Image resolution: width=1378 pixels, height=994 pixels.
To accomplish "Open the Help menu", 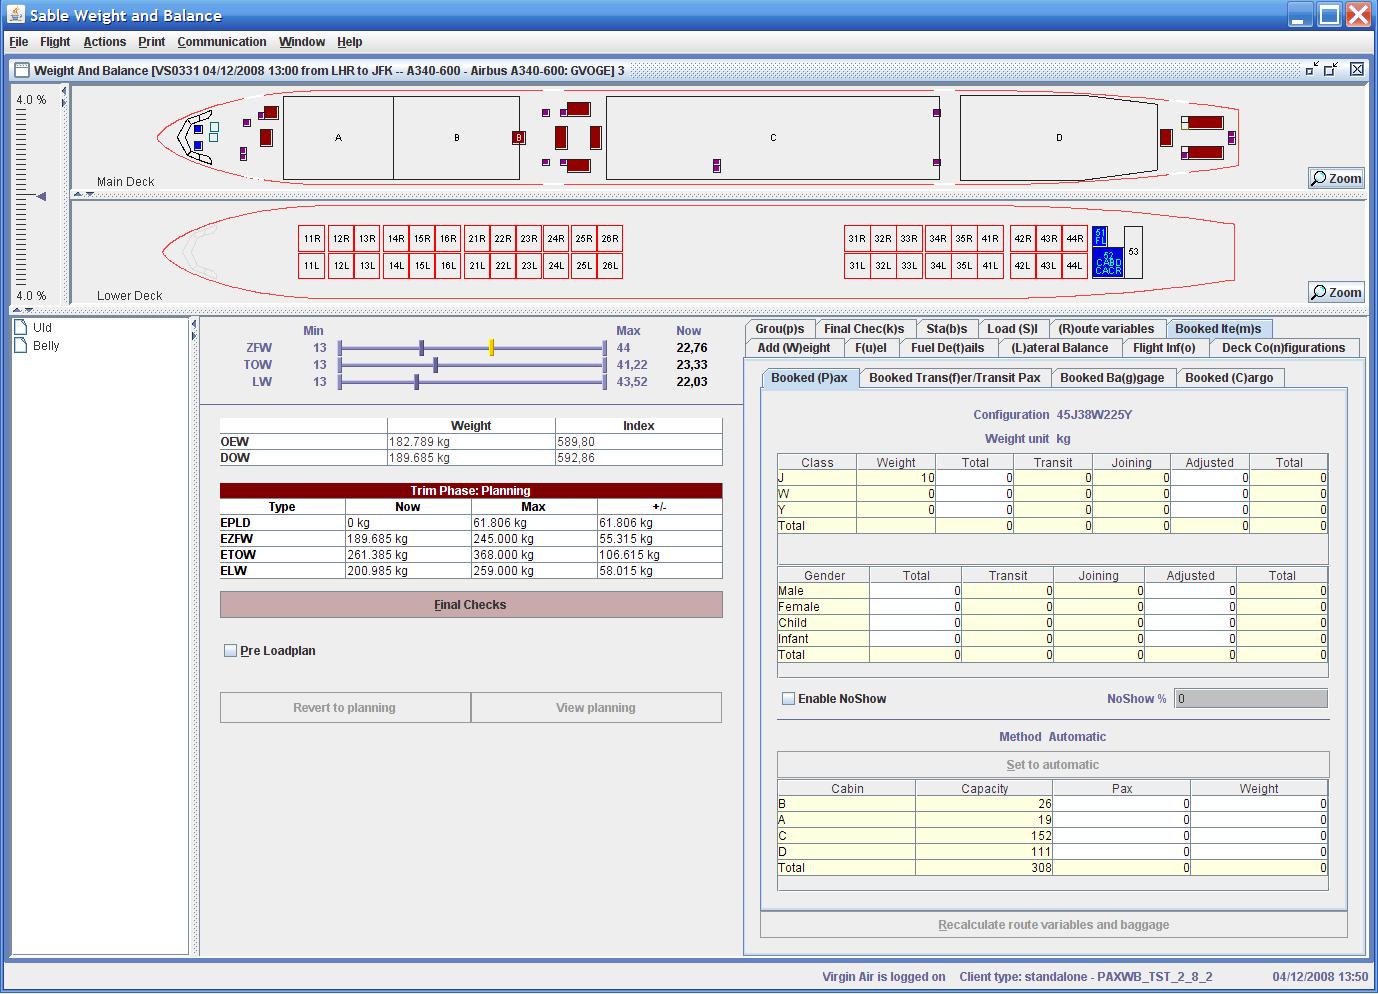I will tap(350, 42).
